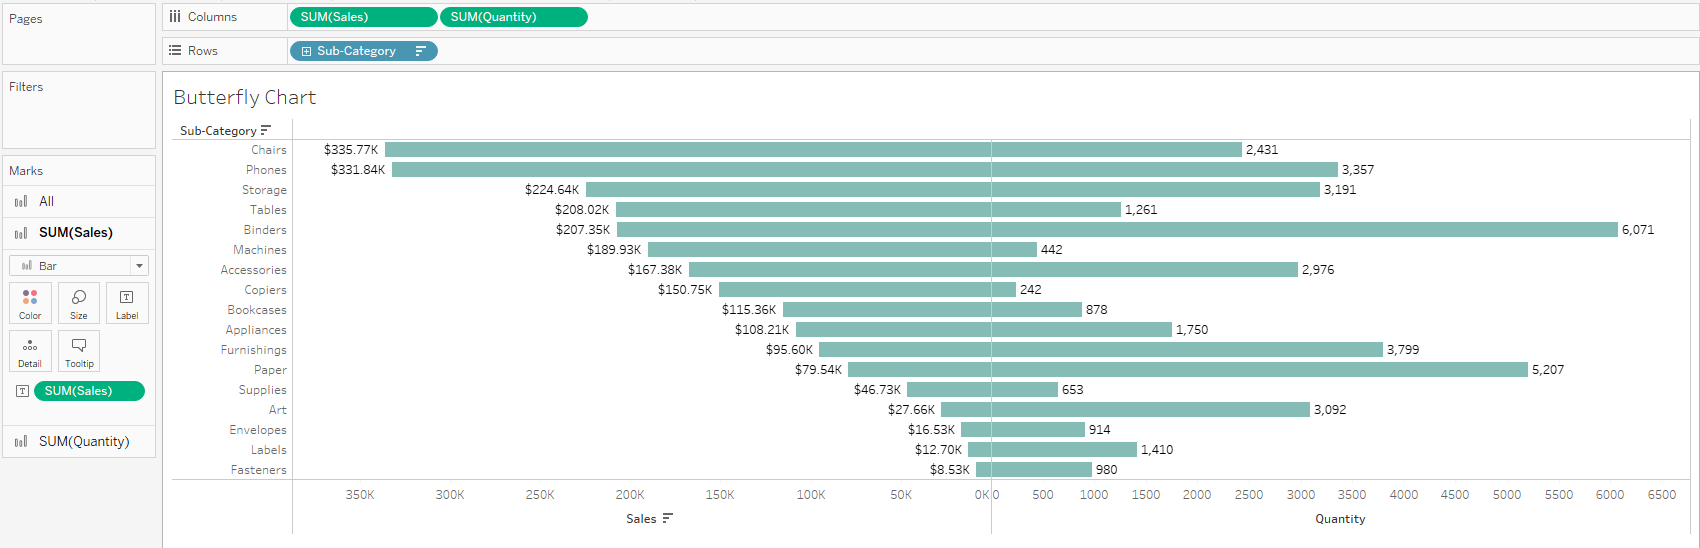Select the Chairs row header
The width and height of the screenshot is (1700, 548).
[268, 150]
